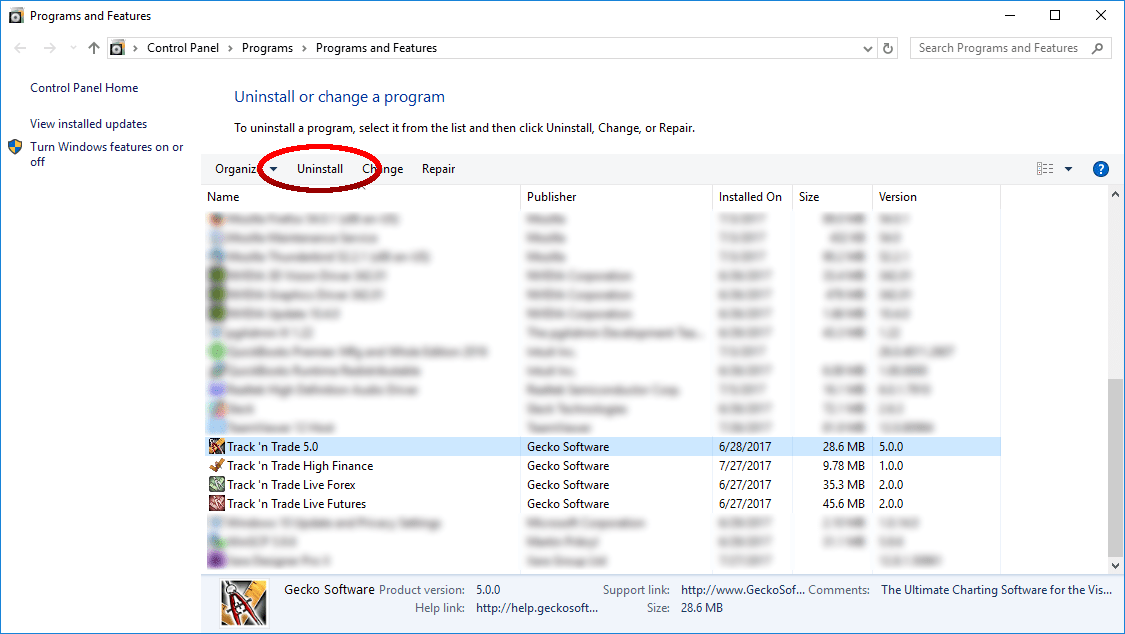1125x634 pixels.
Task: Close the Programs and Features window
Action: [x=1101, y=15]
